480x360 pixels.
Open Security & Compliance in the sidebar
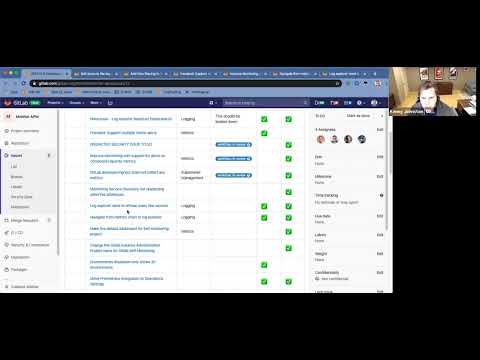(x=27, y=245)
